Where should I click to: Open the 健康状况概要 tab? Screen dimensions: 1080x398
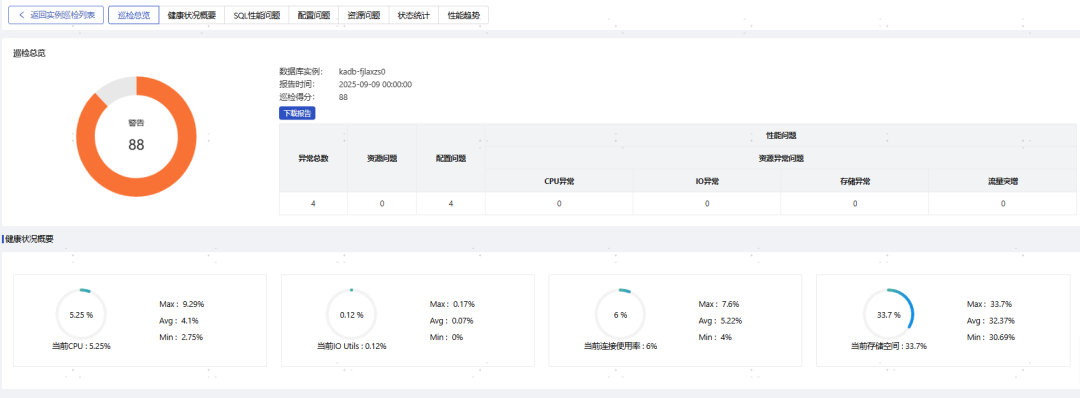[191, 15]
